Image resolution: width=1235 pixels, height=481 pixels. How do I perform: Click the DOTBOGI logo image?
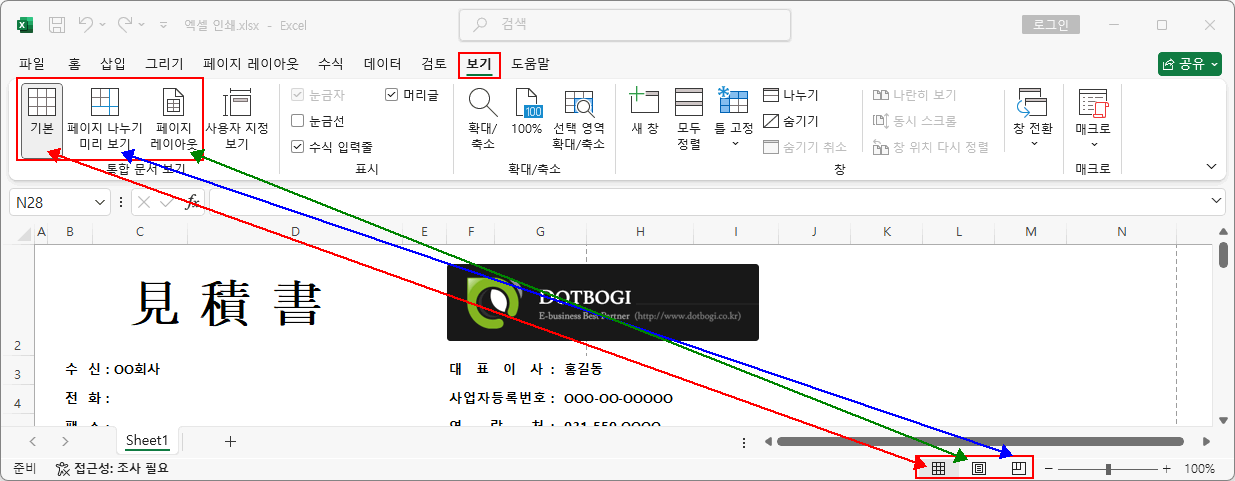[x=602, y=302]
